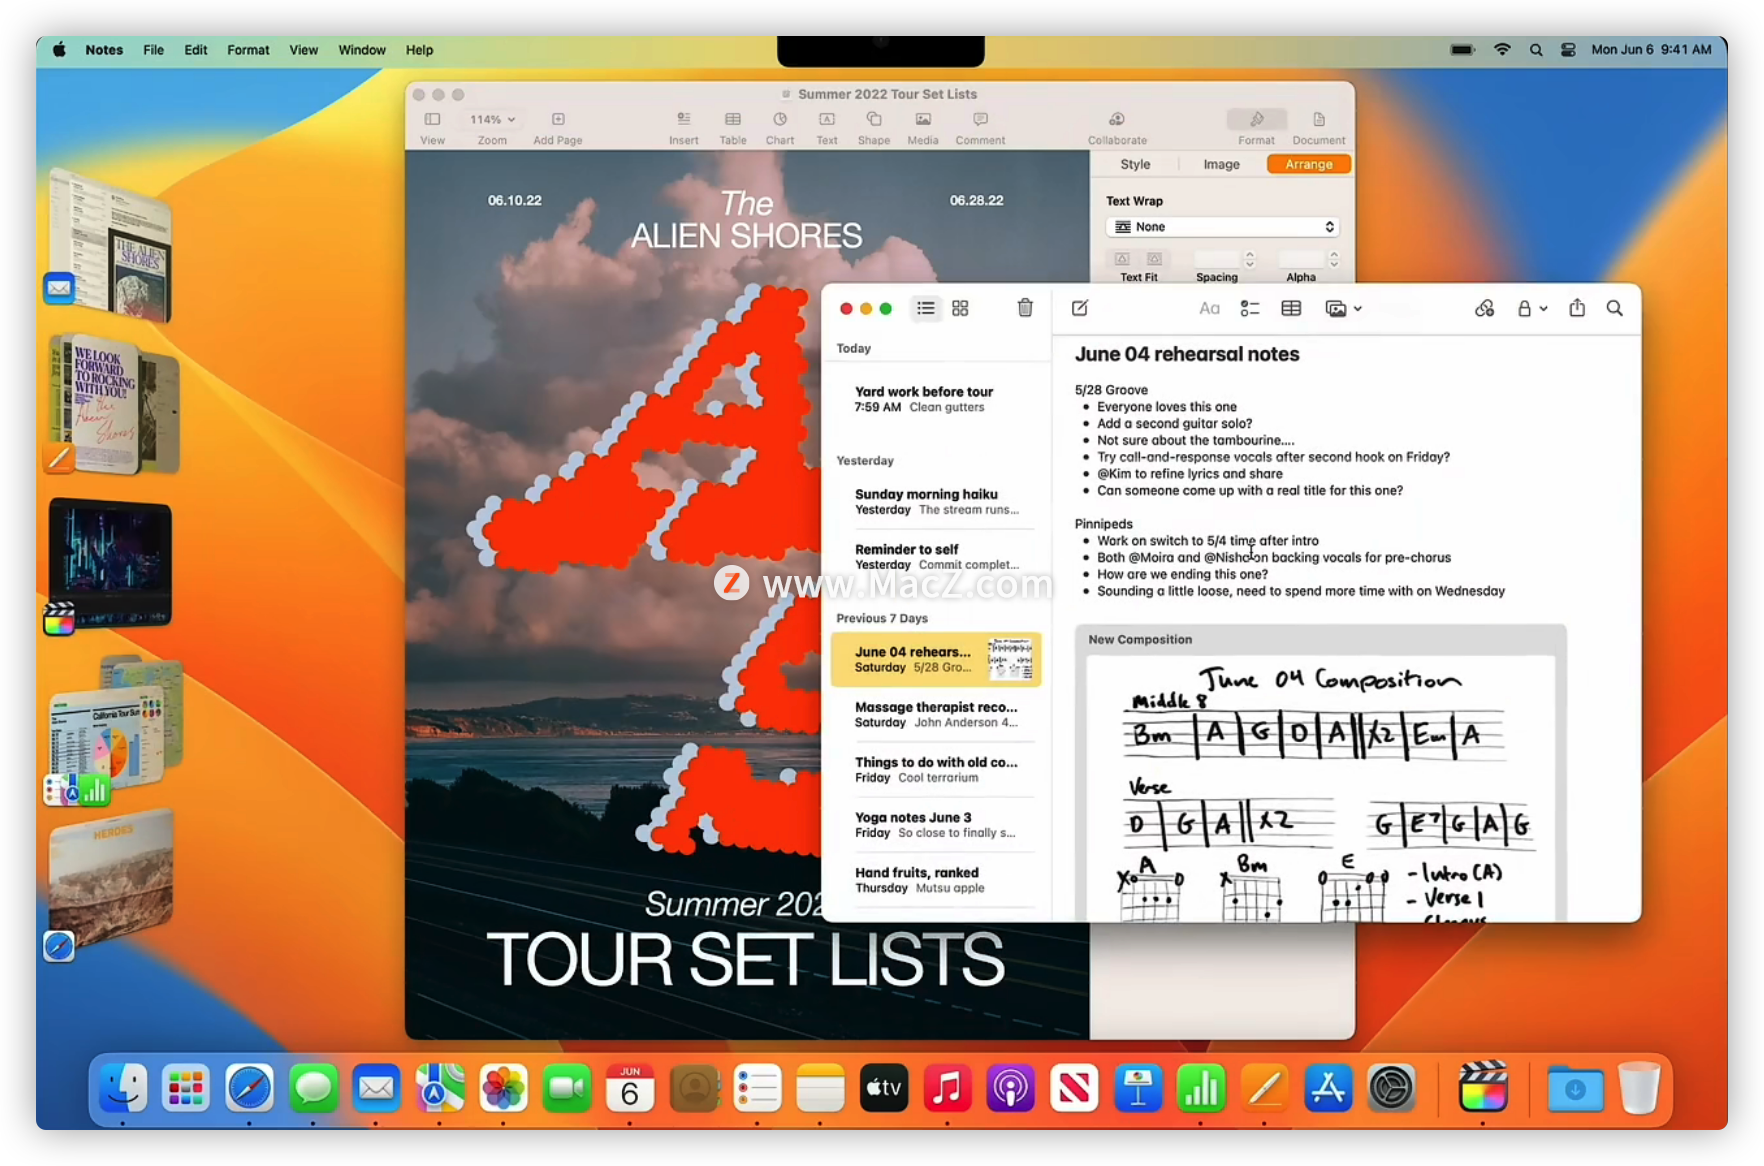Insert a checklist in Notes
Image resolution: width=1764 pixels, height=1166 pixels.
[1250, 308]
